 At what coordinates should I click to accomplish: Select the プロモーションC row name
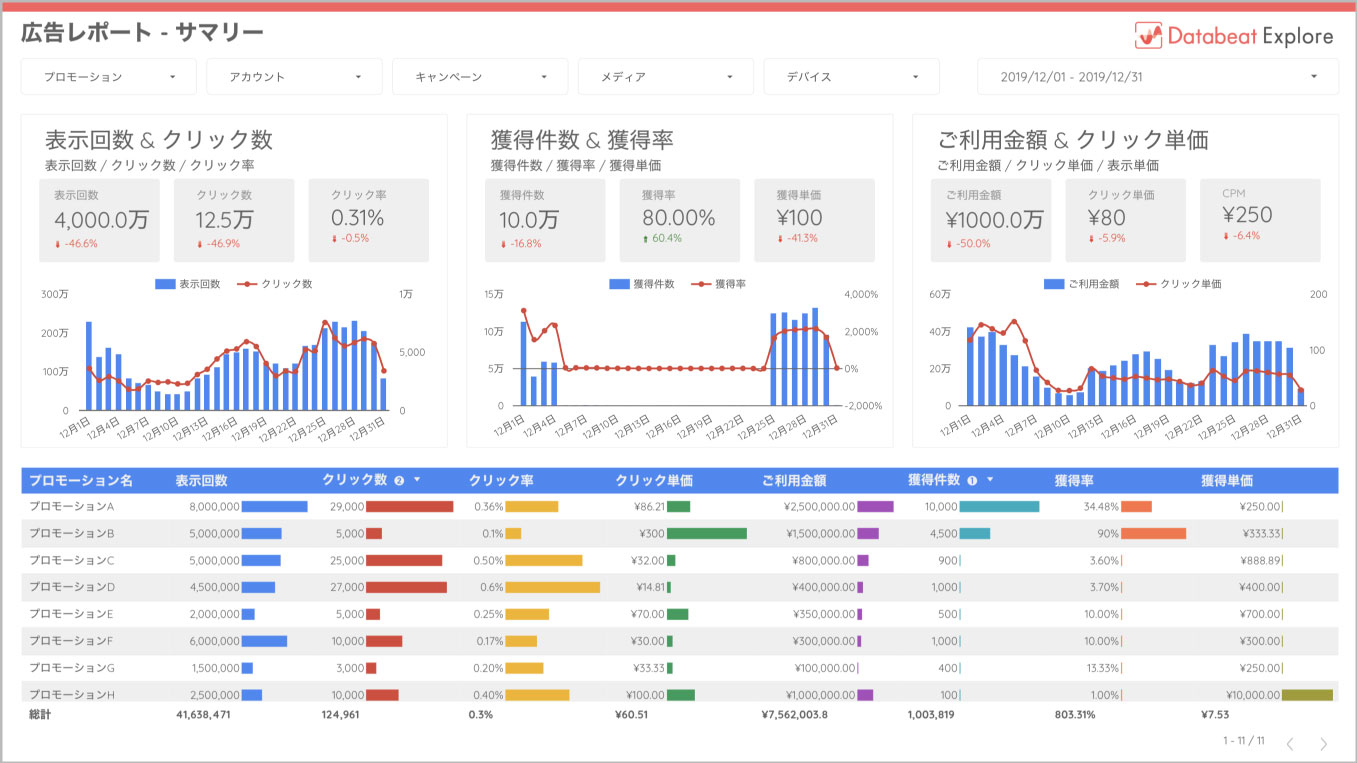[72, 561]
